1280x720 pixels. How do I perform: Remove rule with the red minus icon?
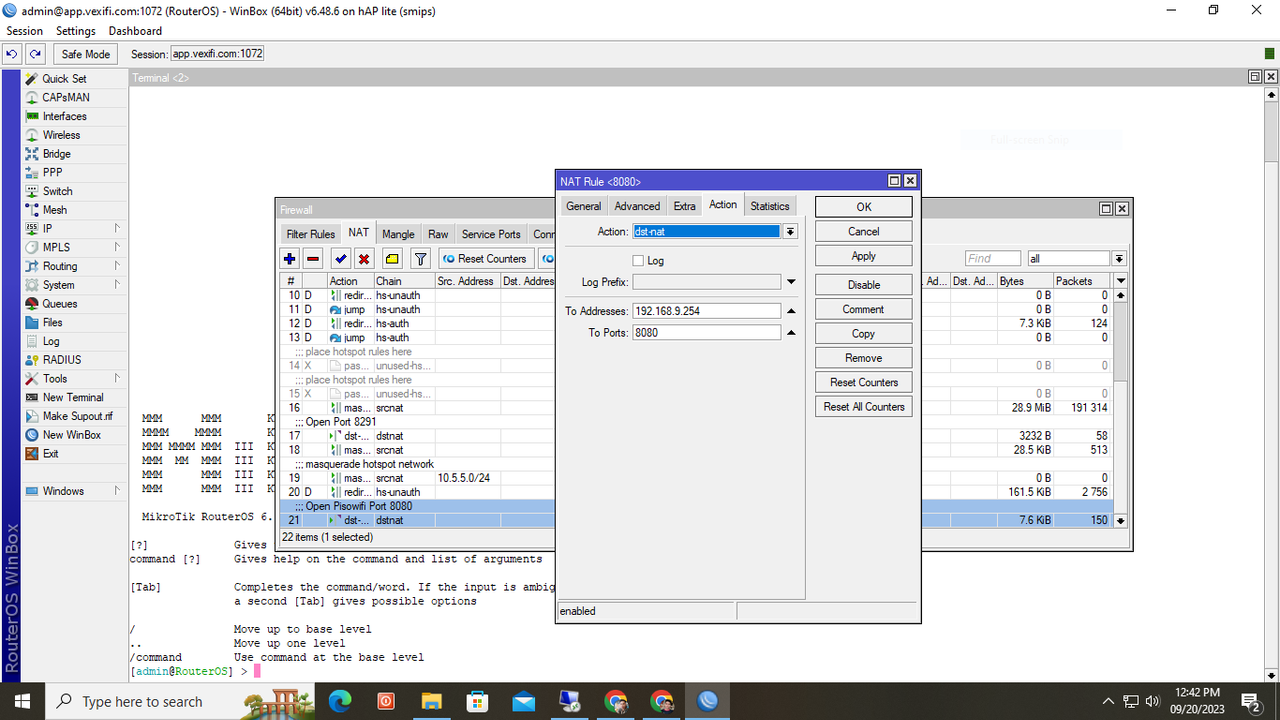[313, 259]
